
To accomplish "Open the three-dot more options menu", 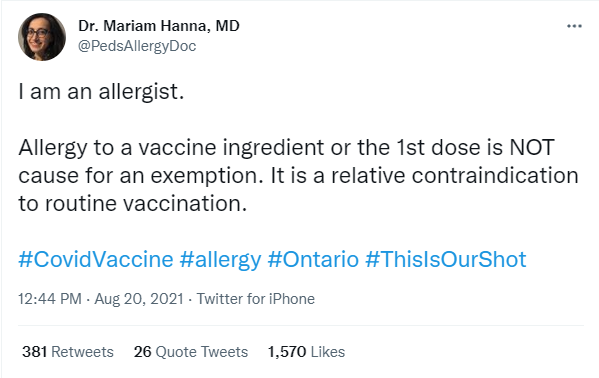I will [x=574, y=26].
